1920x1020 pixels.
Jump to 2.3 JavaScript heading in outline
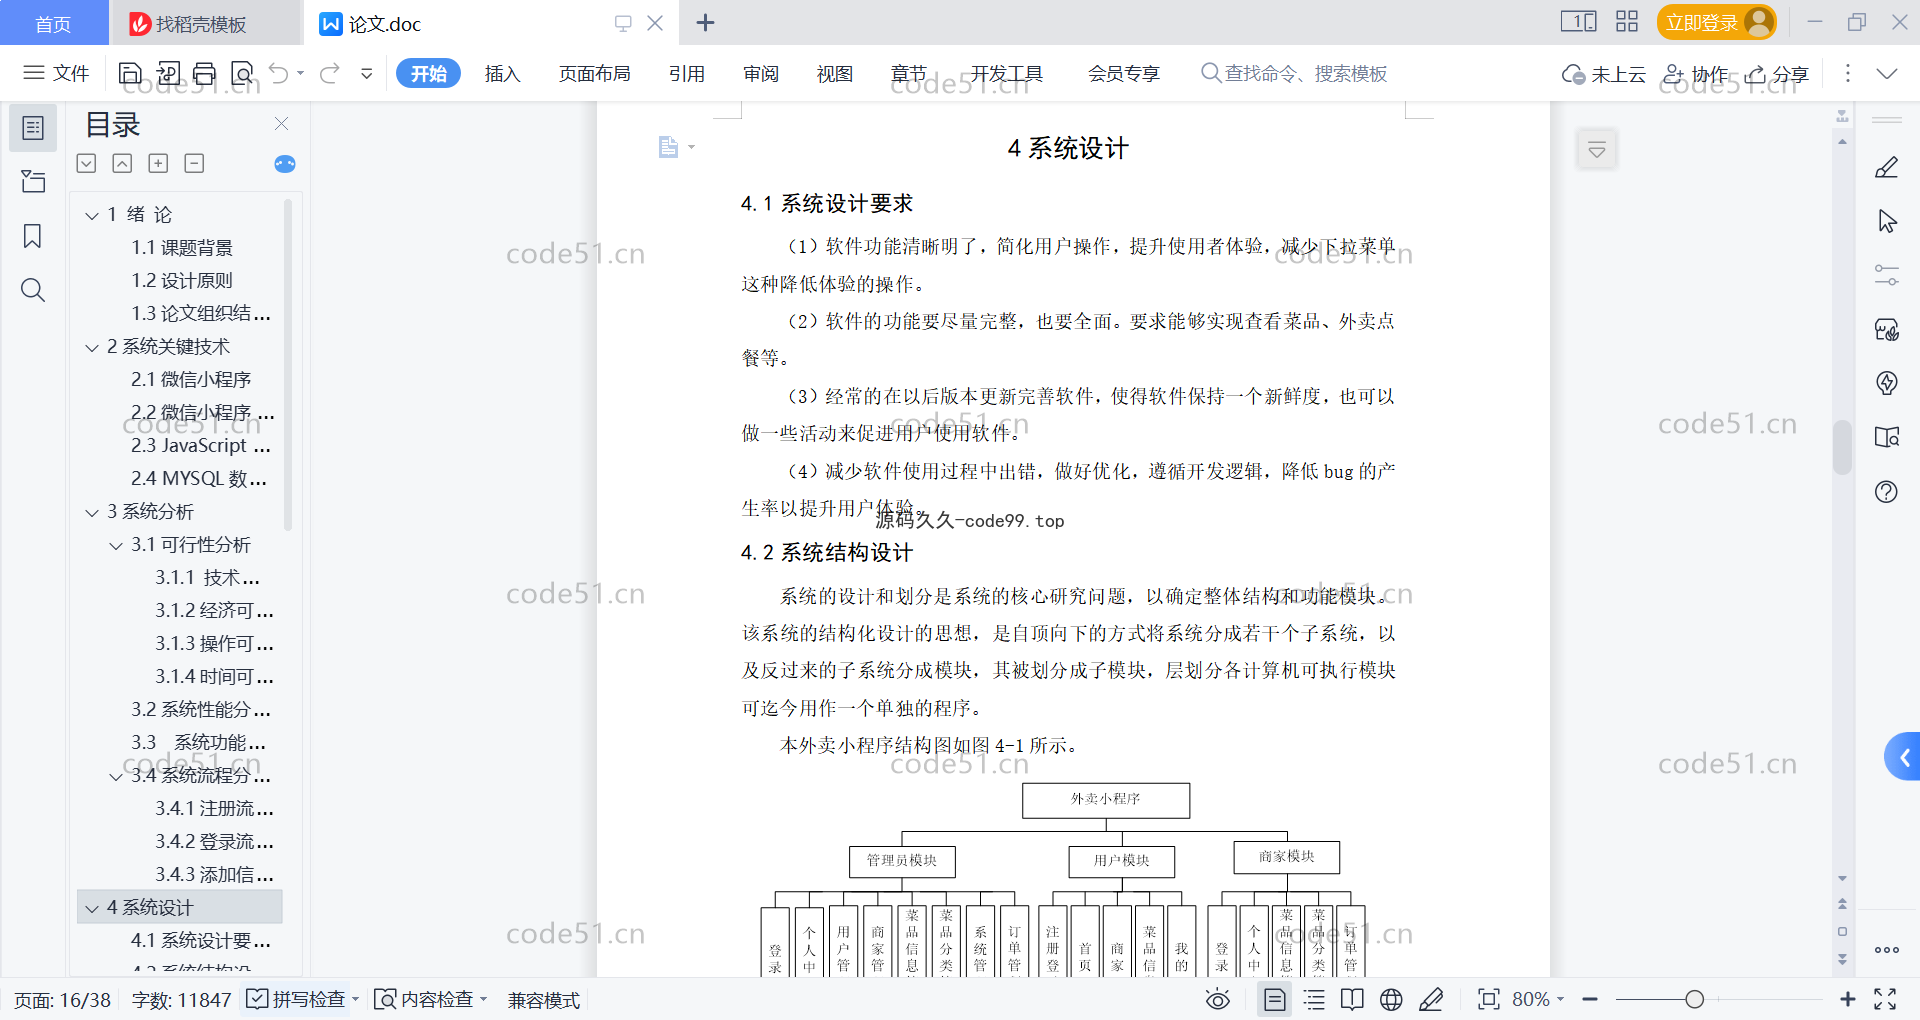coord(200,446)
